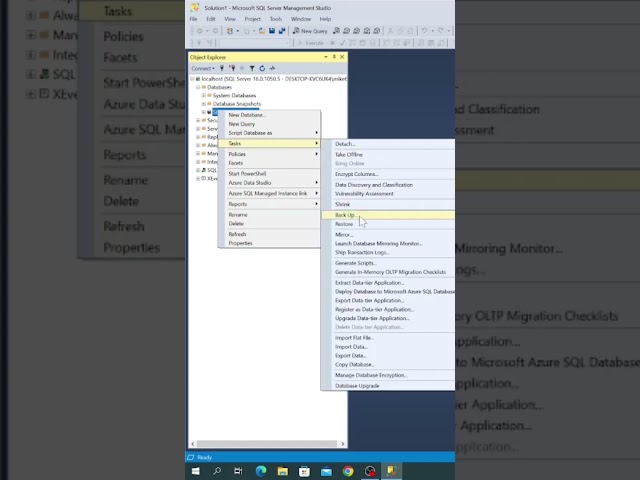640x480 pixels.
Task: Open Windows Start button
Action: coord(196,471)
